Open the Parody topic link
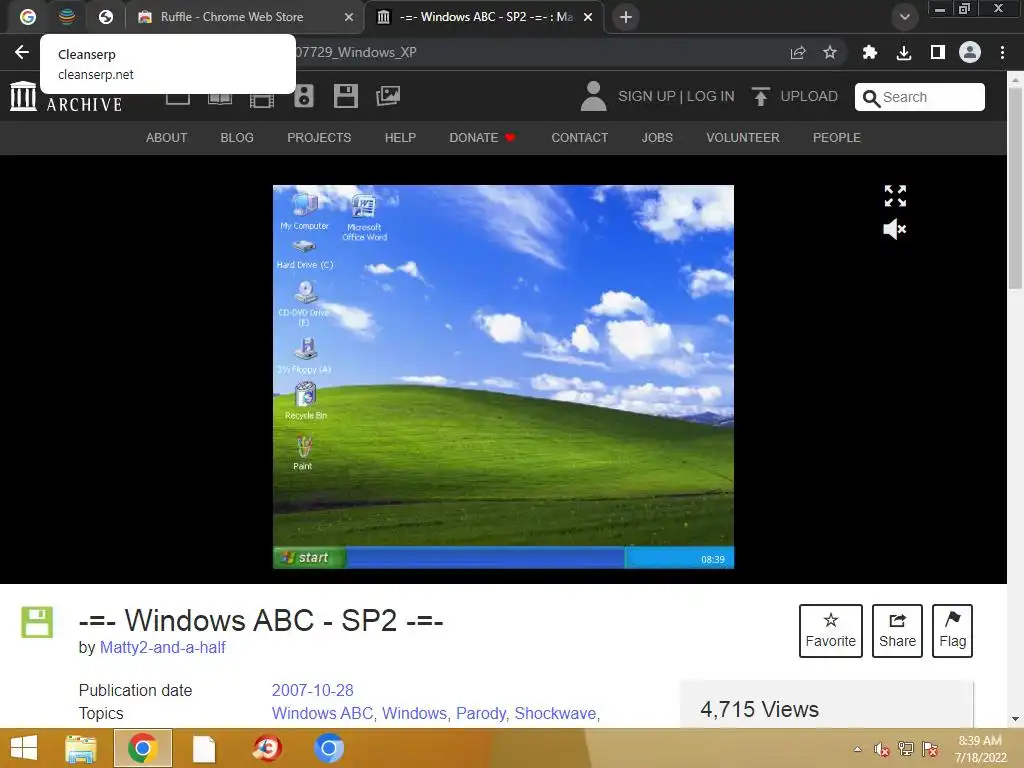Viewport: 1024px width, 768px height. pyautogui.click(x=481, y=713)
